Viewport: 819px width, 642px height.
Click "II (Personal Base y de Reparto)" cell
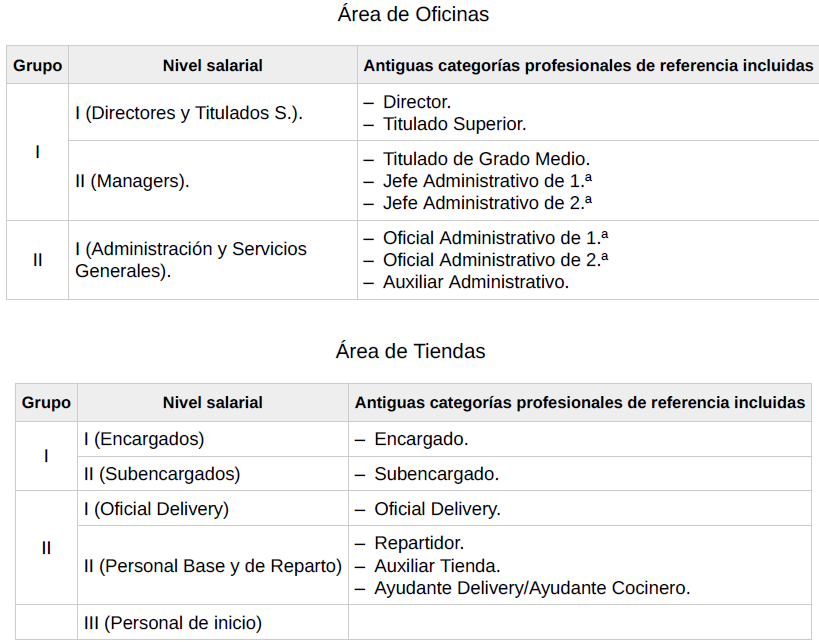click(212, 566)
